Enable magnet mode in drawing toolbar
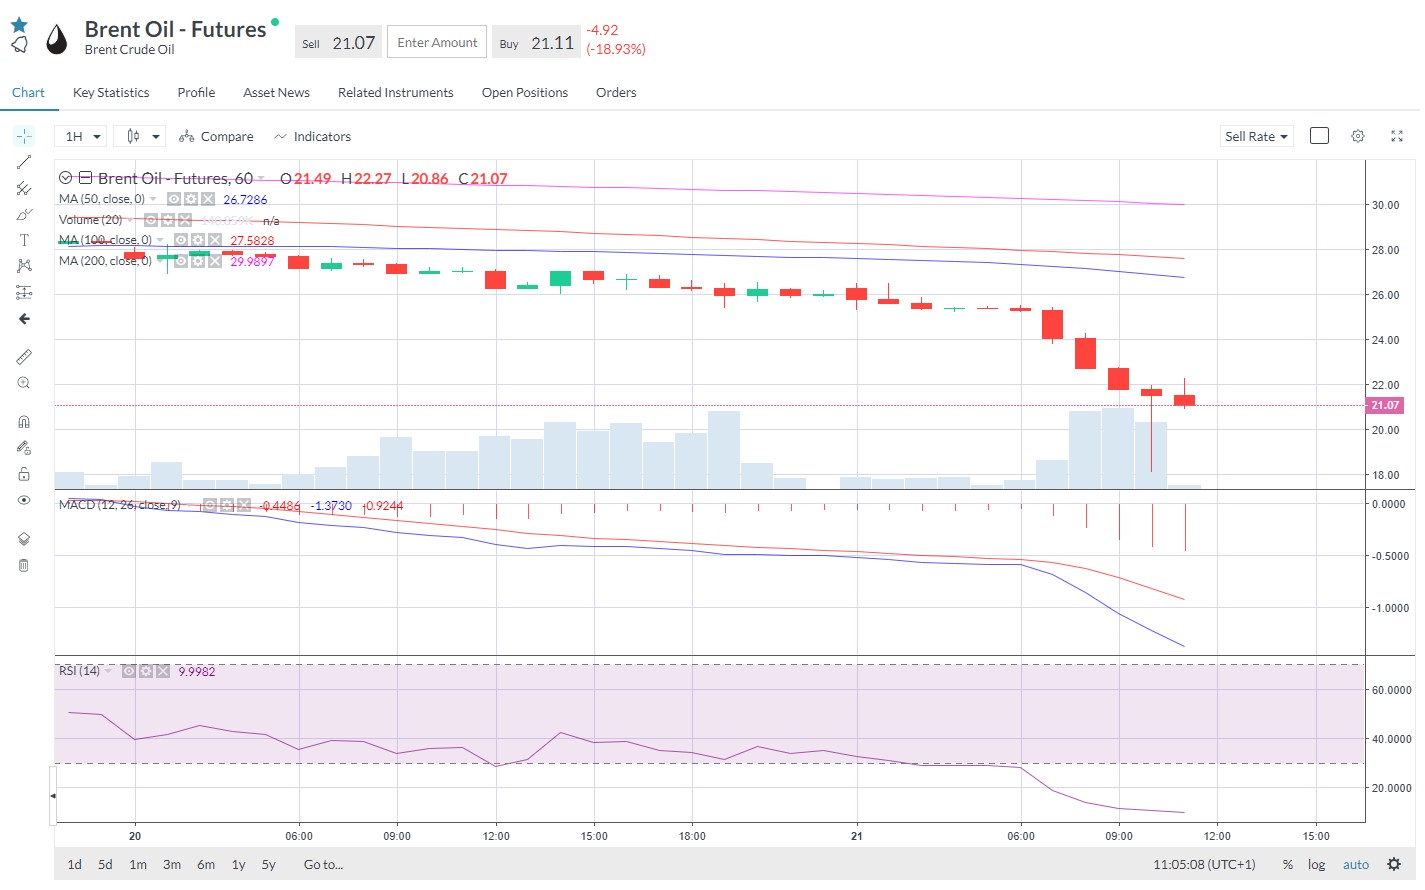Screen dimensions: 1425x890 pyautogui.click(x=24, y=422)
